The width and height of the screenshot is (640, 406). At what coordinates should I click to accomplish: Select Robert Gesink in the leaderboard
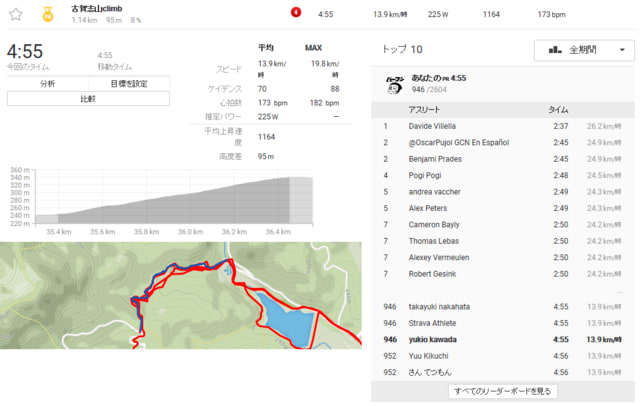coord(432,274)
